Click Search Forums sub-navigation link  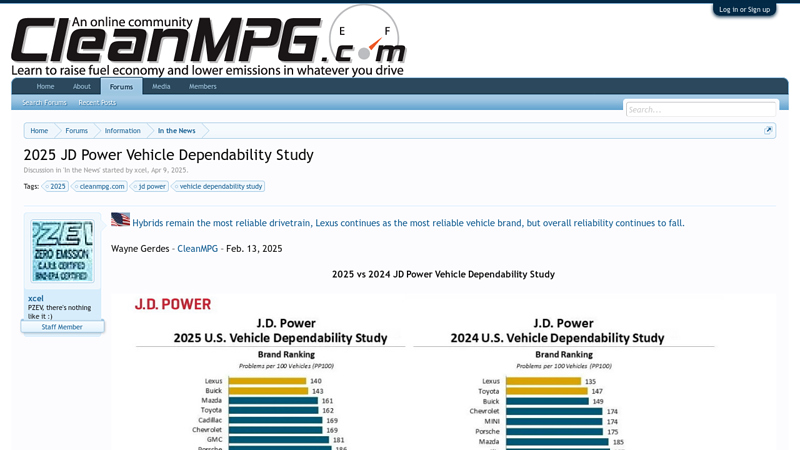coord(44,103)
